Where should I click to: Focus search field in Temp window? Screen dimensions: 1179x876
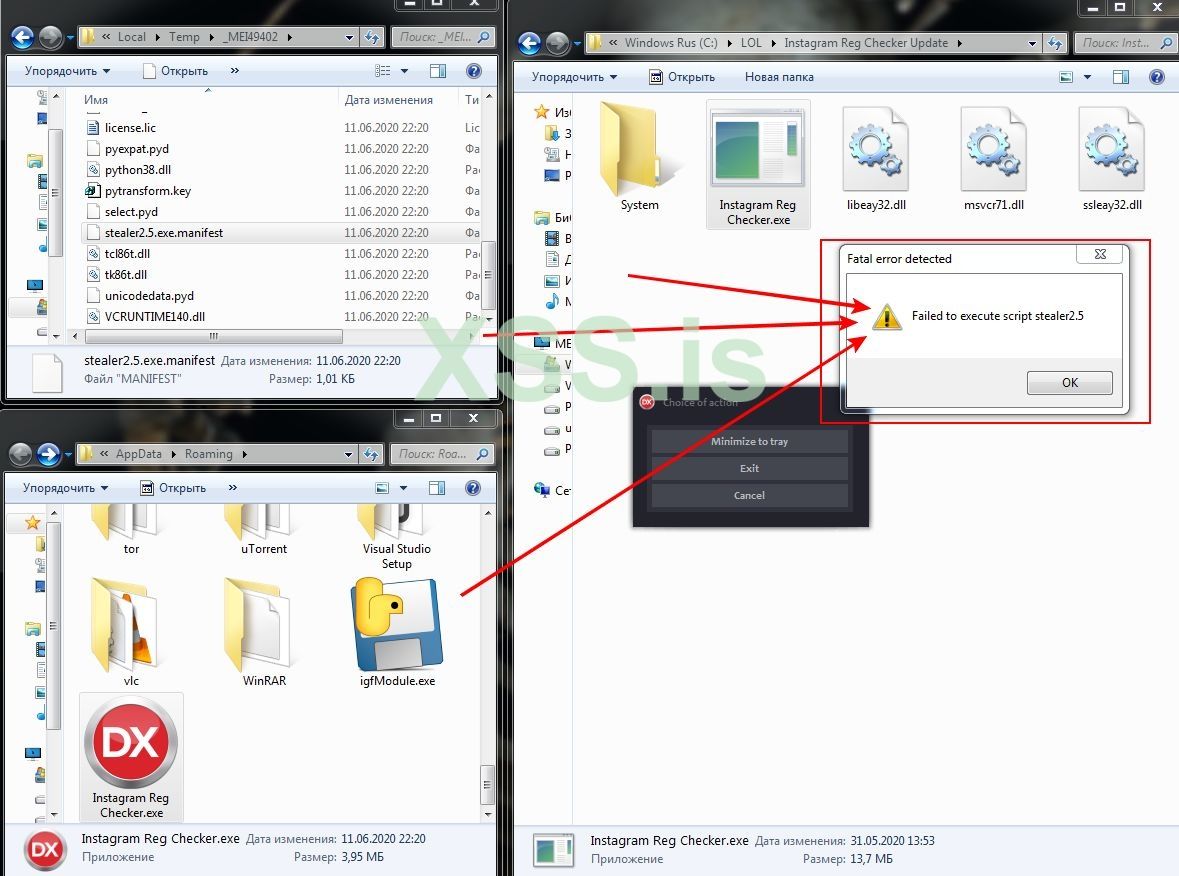442,37
